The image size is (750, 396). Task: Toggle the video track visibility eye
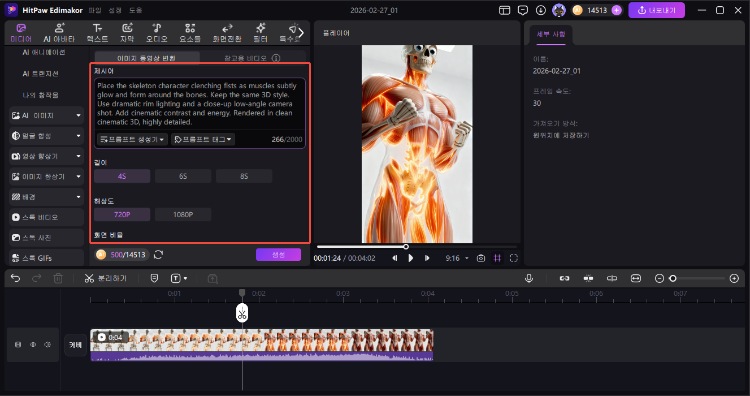(33, 344)
